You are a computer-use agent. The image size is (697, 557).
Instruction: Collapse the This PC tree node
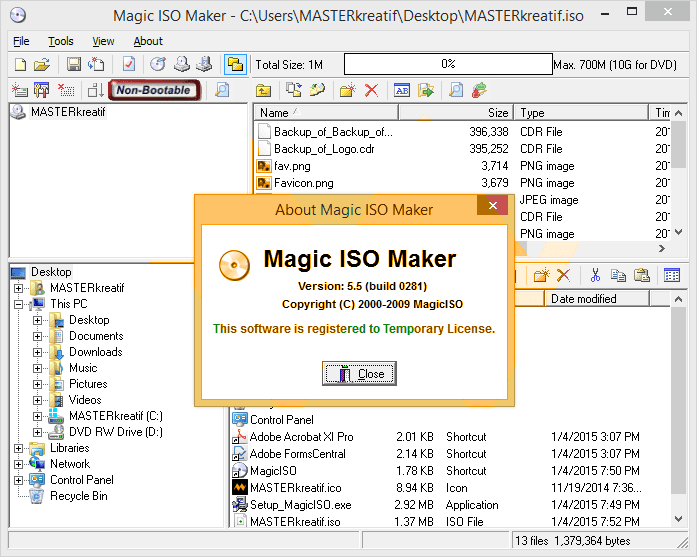point(18,304)
